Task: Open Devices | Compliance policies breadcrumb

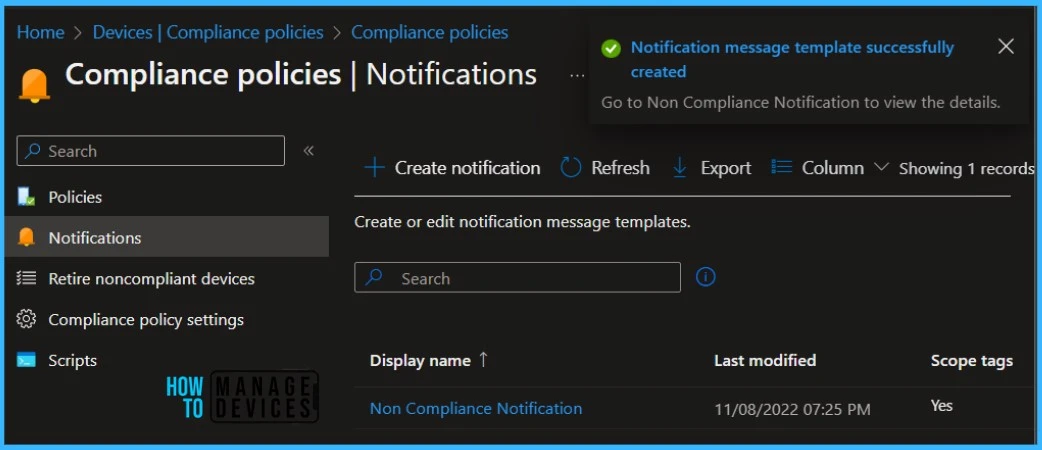Action: (208, 32)
